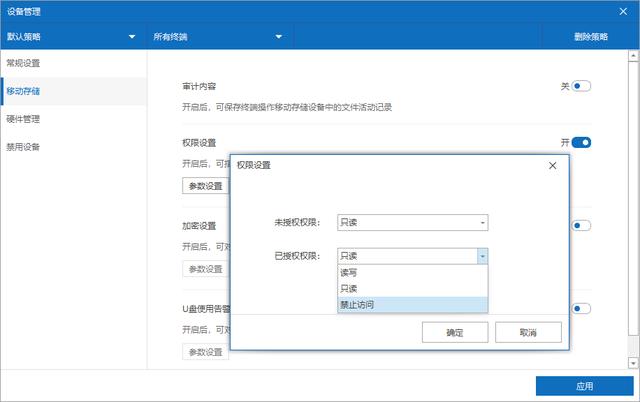Go to 常规设置 section
Image resolution: width=640 pixels, height=402 pixels.
(x=73, y=63)
